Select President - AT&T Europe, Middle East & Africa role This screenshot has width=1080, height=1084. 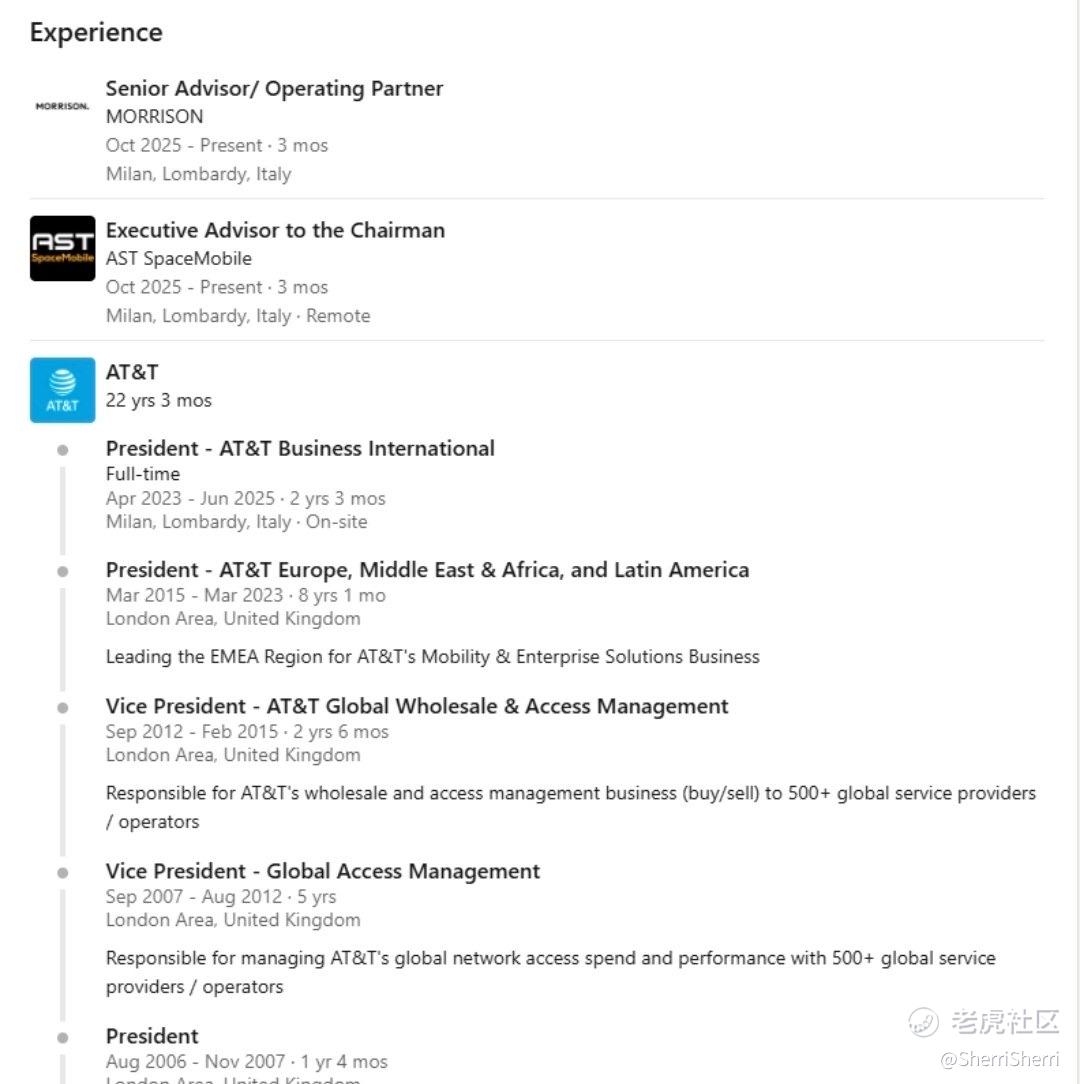[x=427, y=570]
